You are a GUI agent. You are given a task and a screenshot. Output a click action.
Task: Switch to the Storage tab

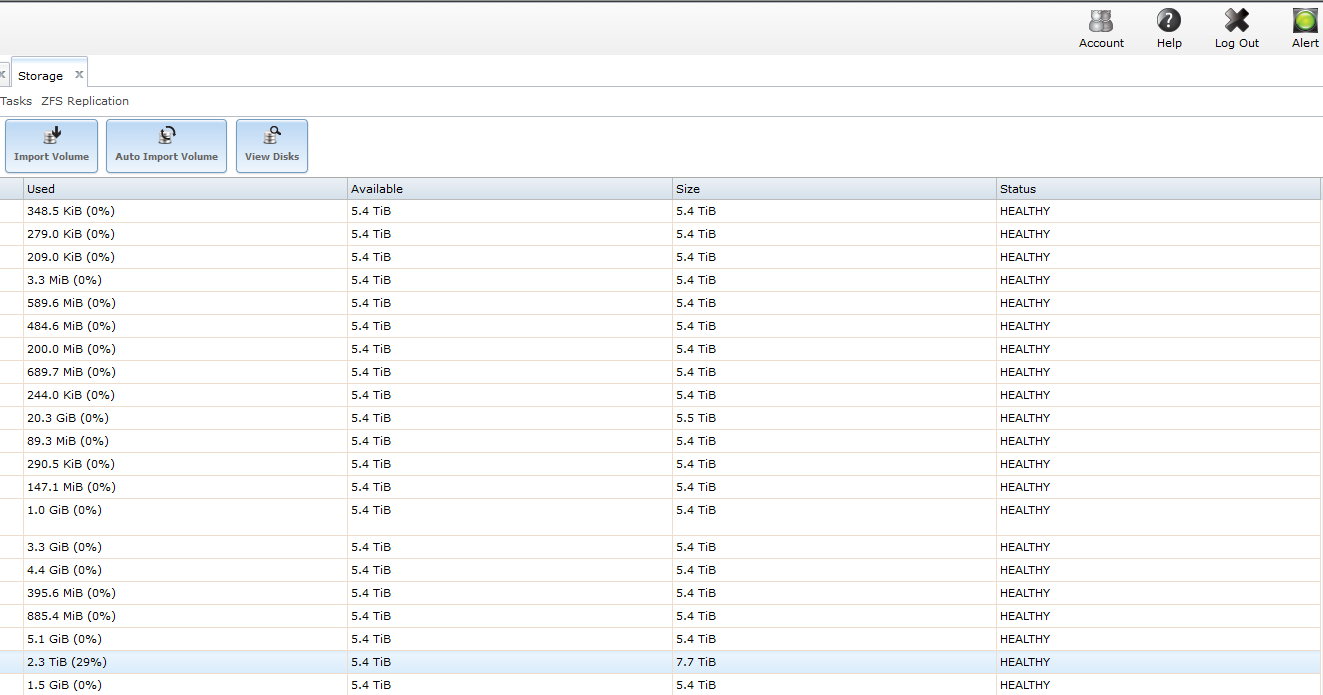click(40, 76)
